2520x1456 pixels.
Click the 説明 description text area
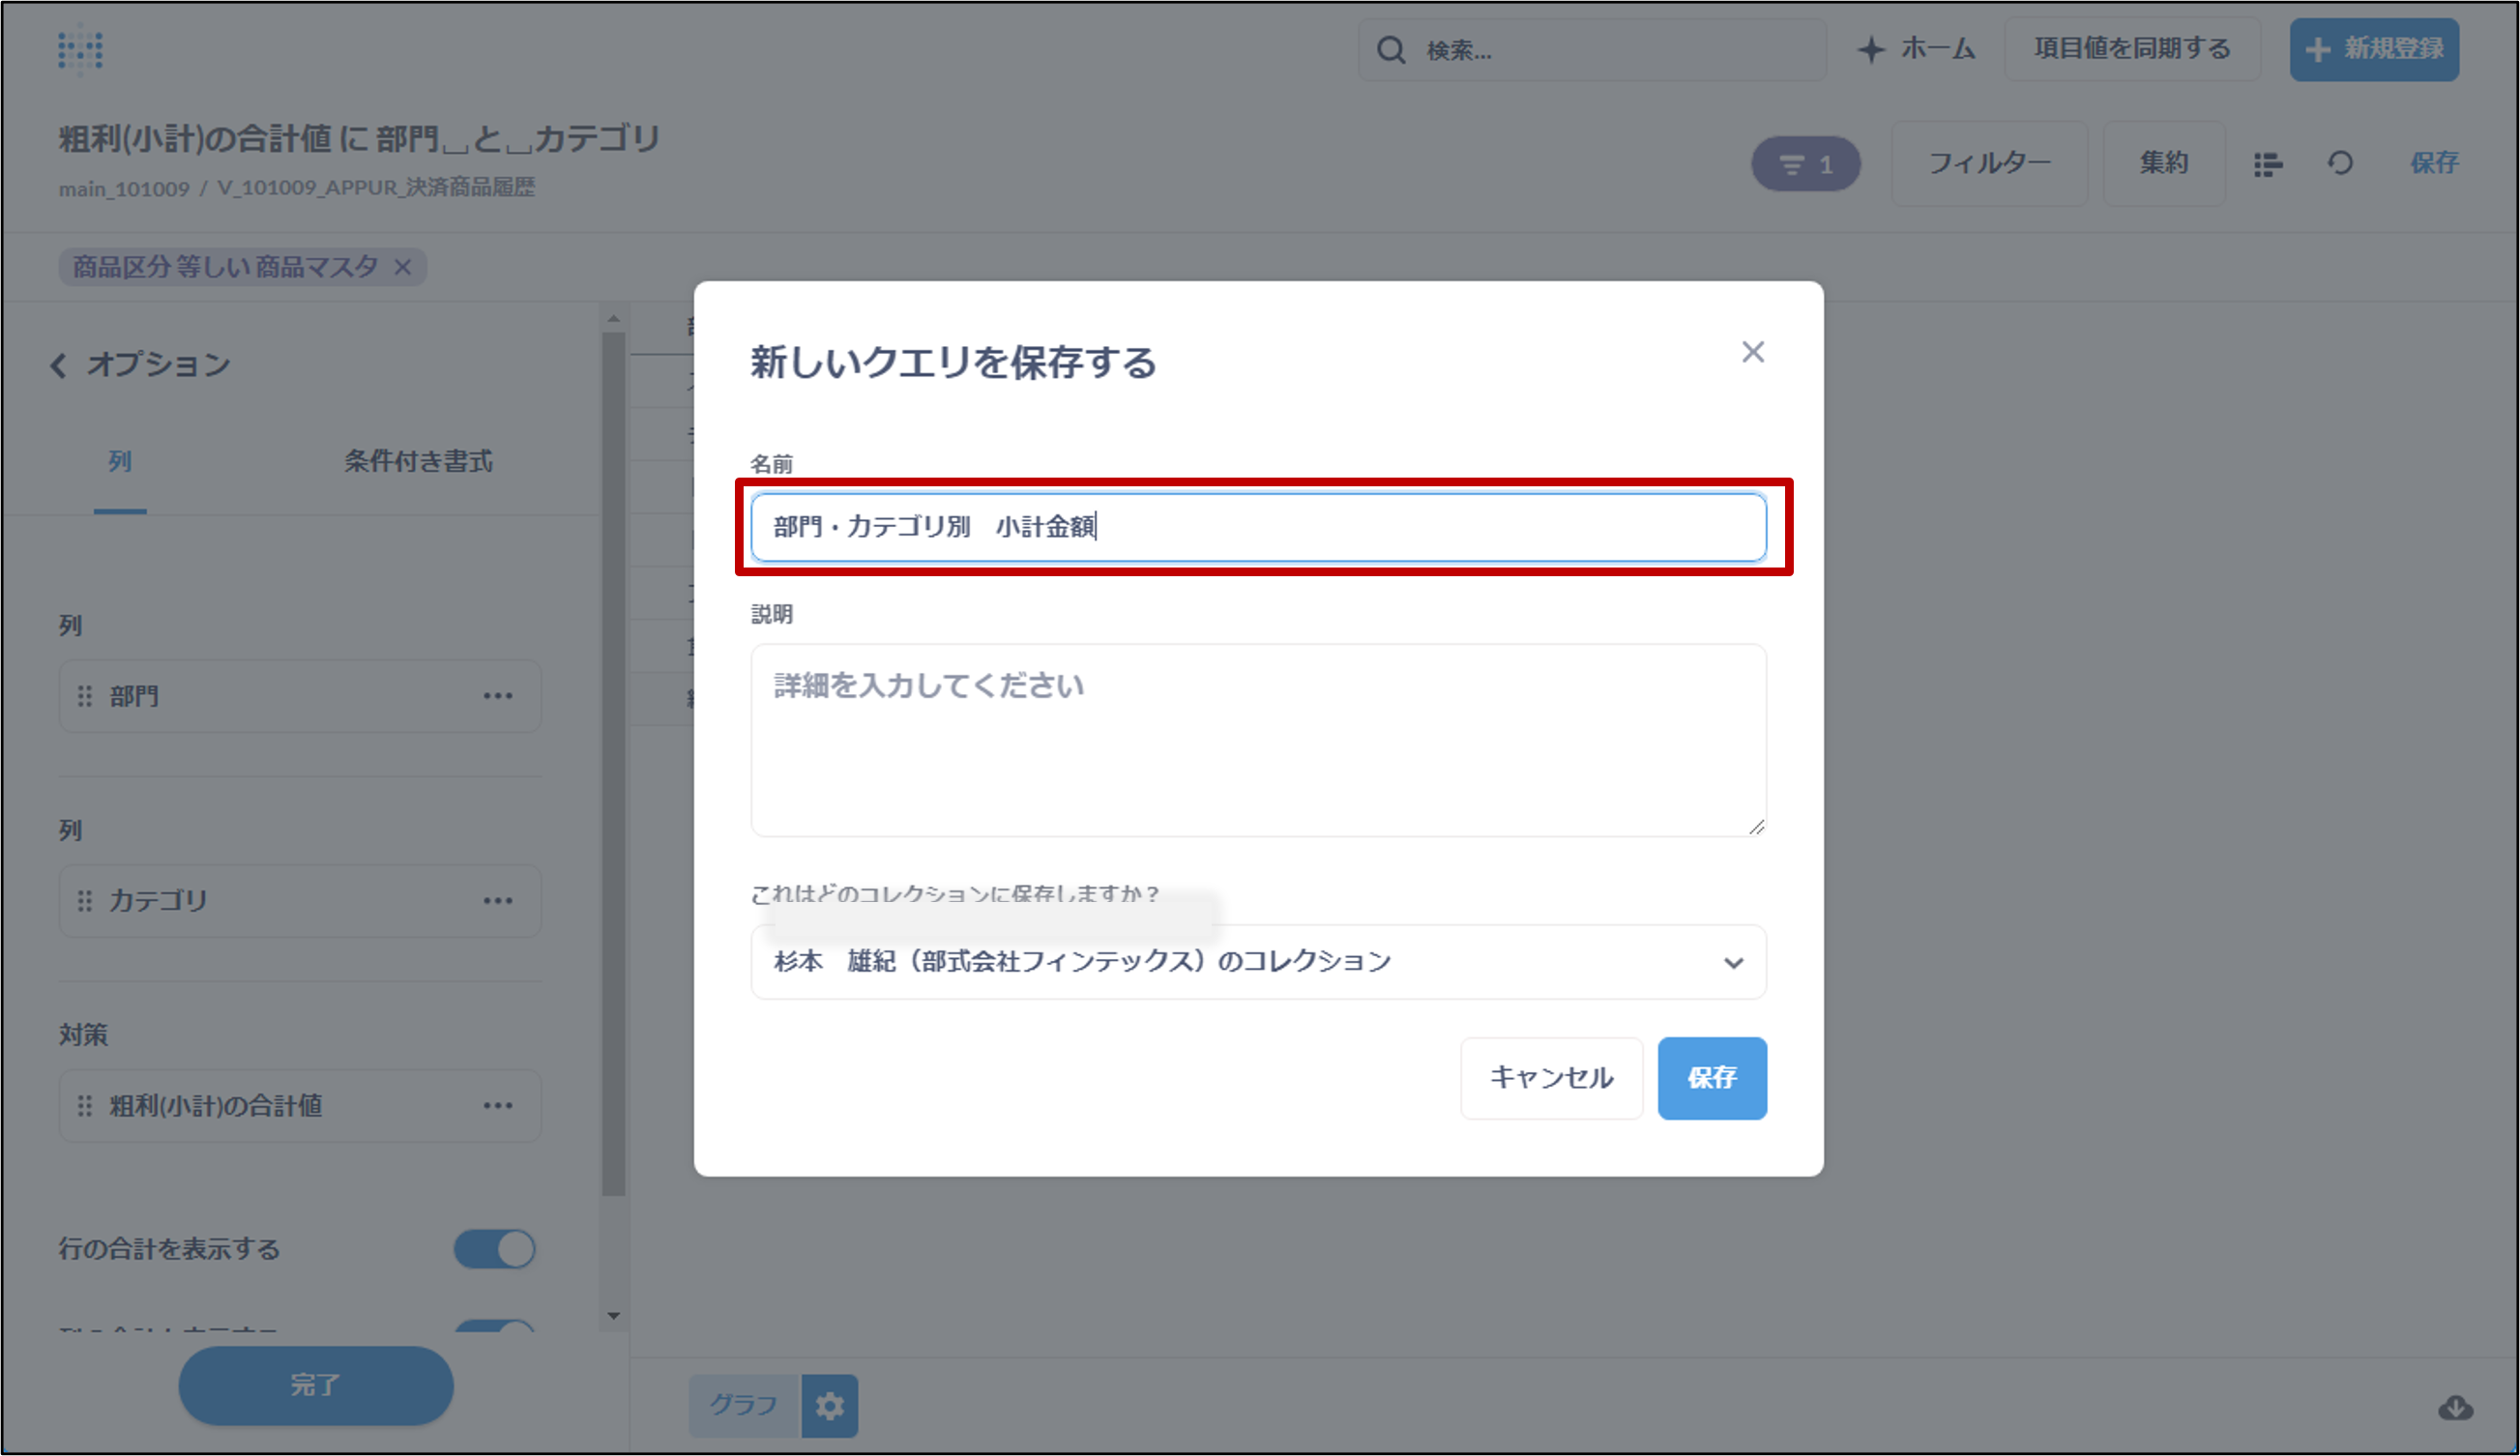tap(1258, 740)
